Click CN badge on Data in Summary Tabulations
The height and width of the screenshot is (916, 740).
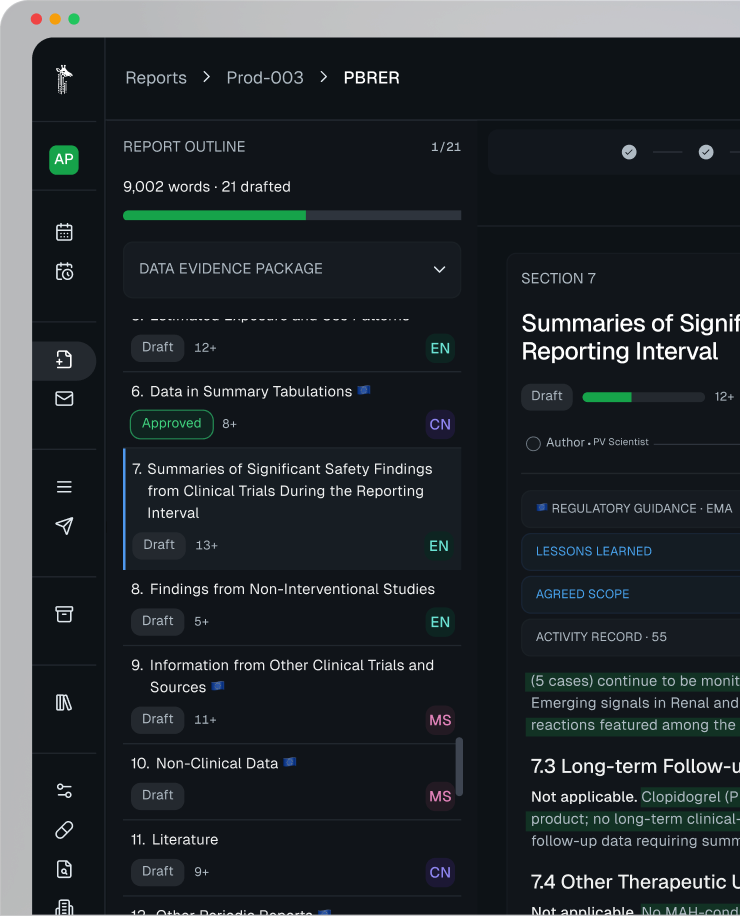440,425
